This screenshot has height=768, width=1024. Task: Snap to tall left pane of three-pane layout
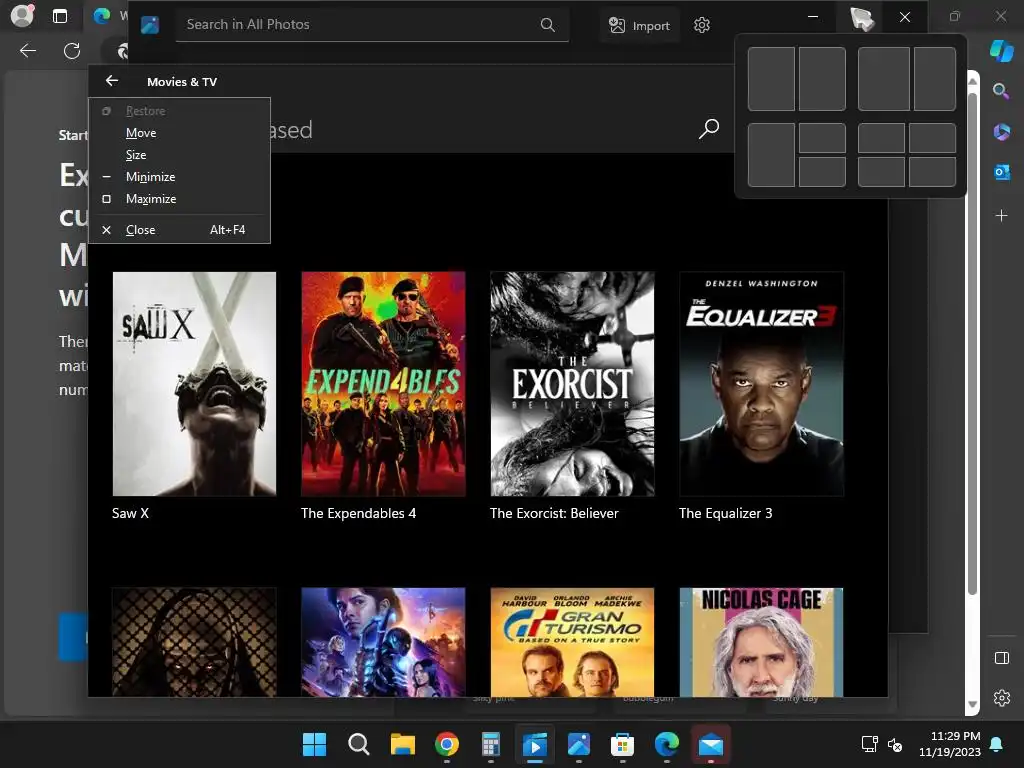pos(771,155)
